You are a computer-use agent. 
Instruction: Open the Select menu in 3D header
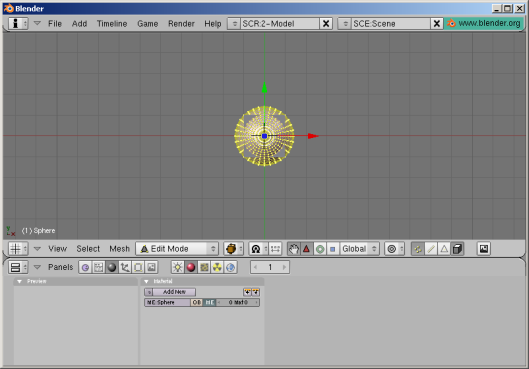(x=88, y=249)
